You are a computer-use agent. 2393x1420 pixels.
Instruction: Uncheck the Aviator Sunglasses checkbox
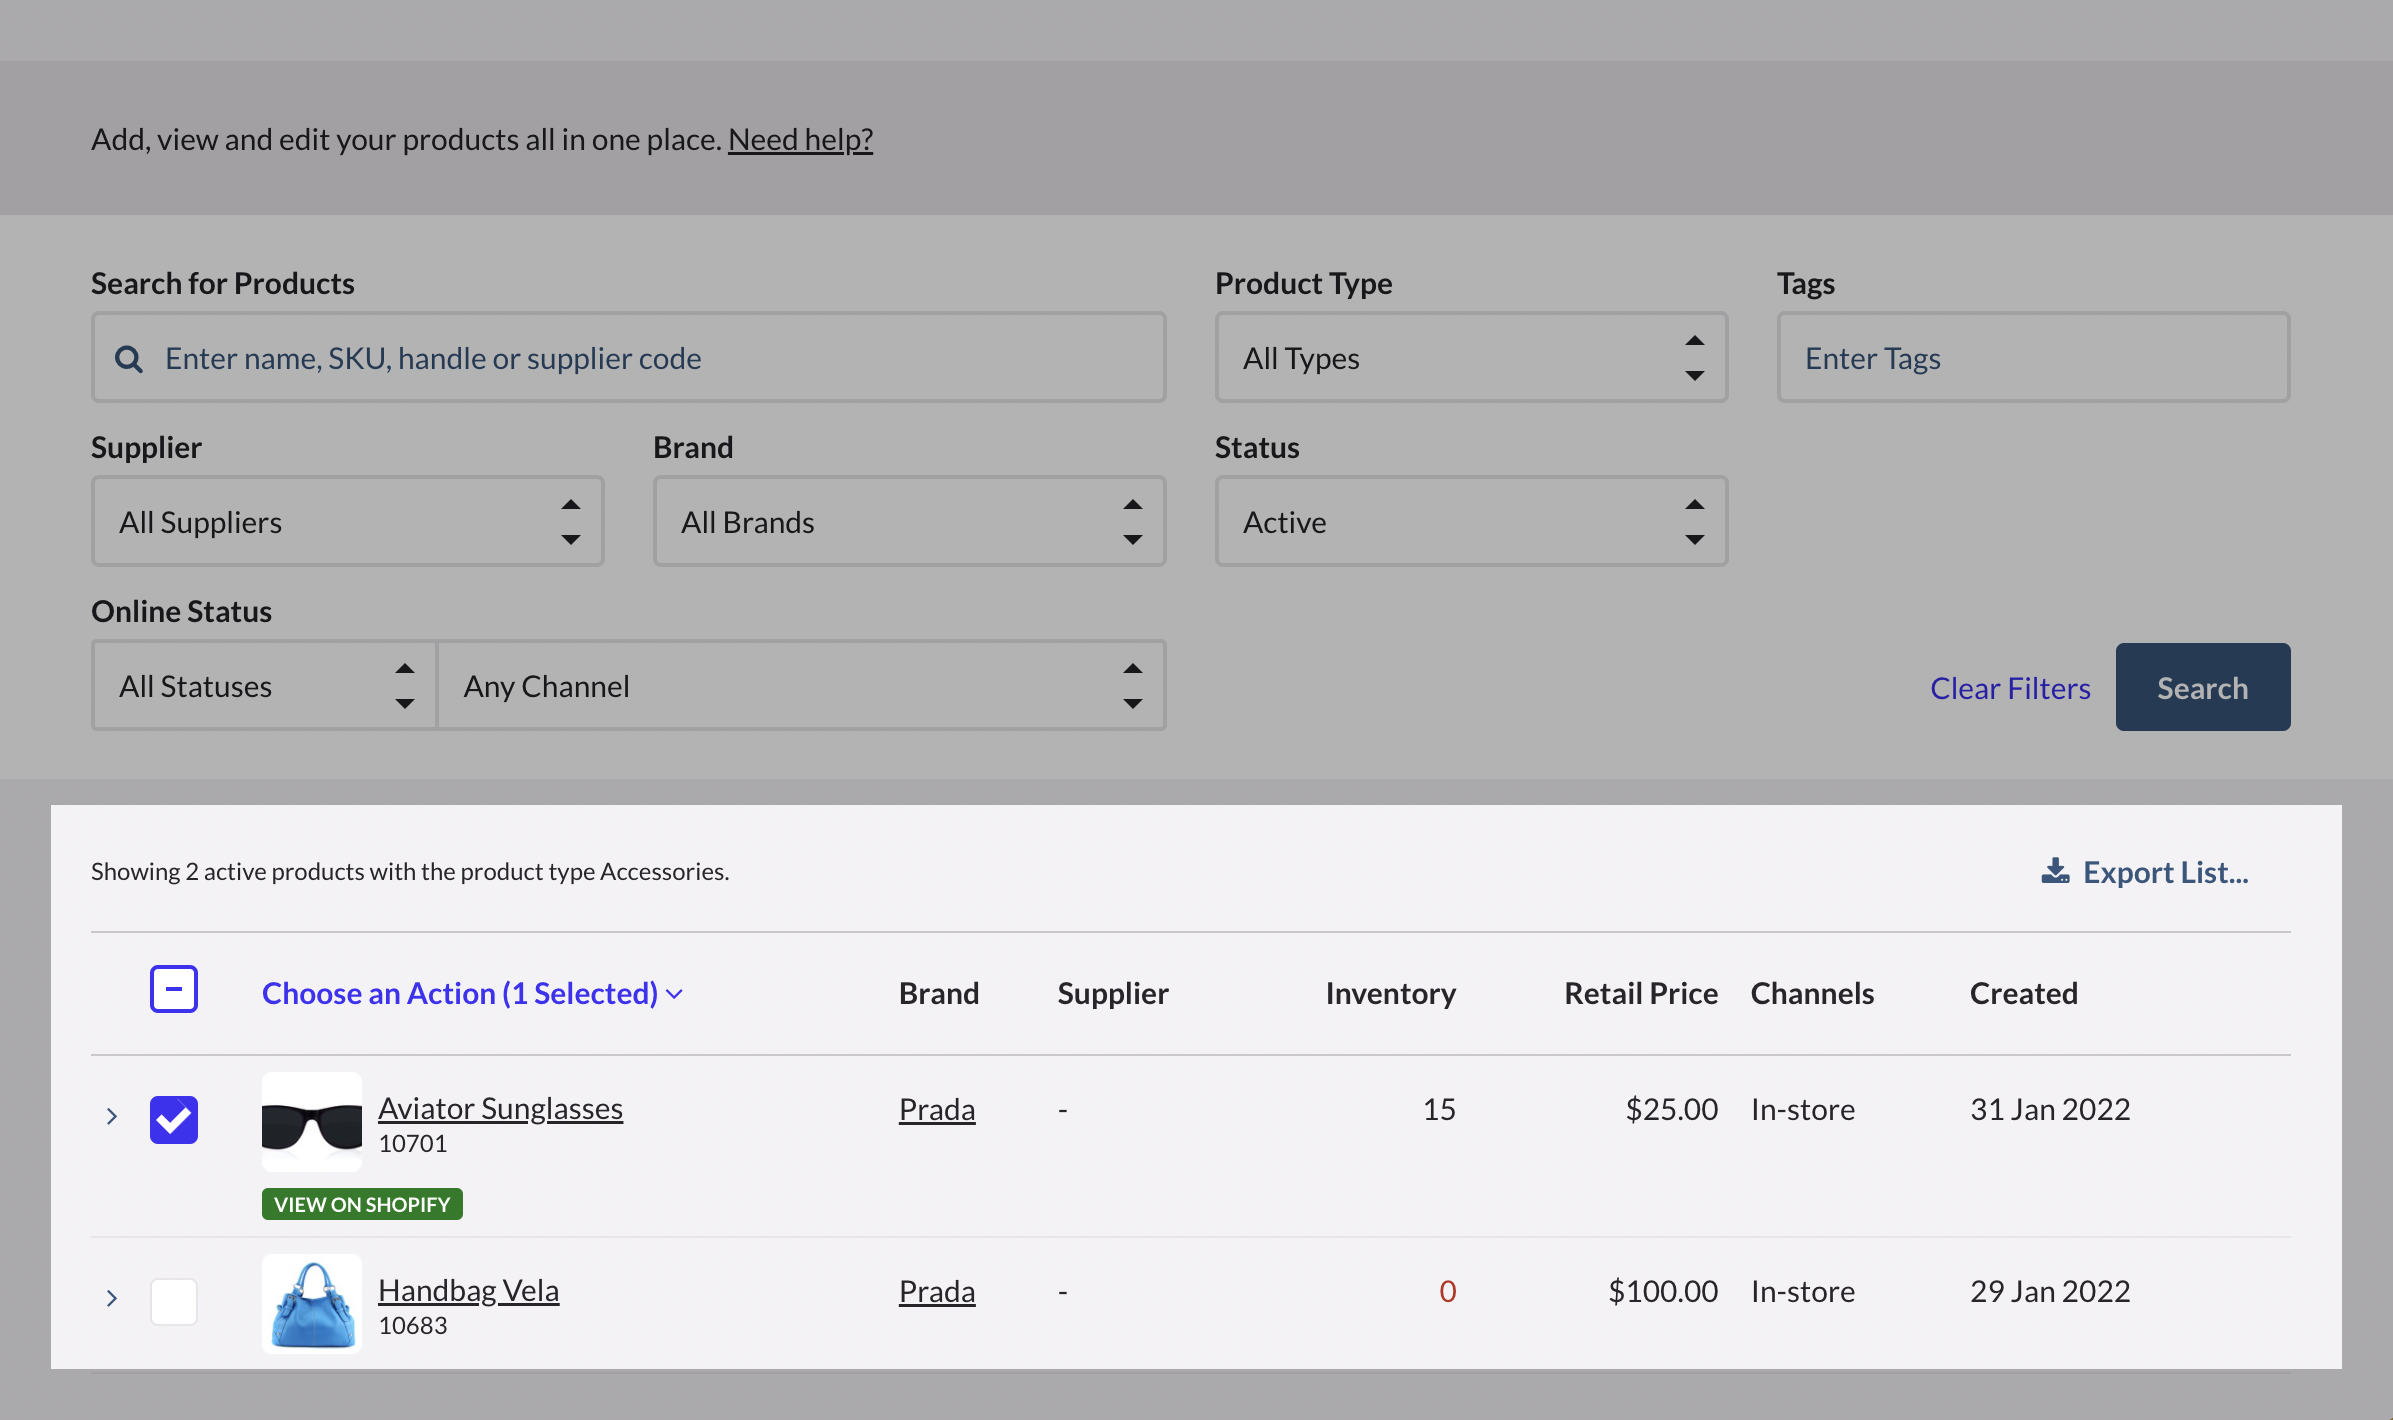[174, 1119]
